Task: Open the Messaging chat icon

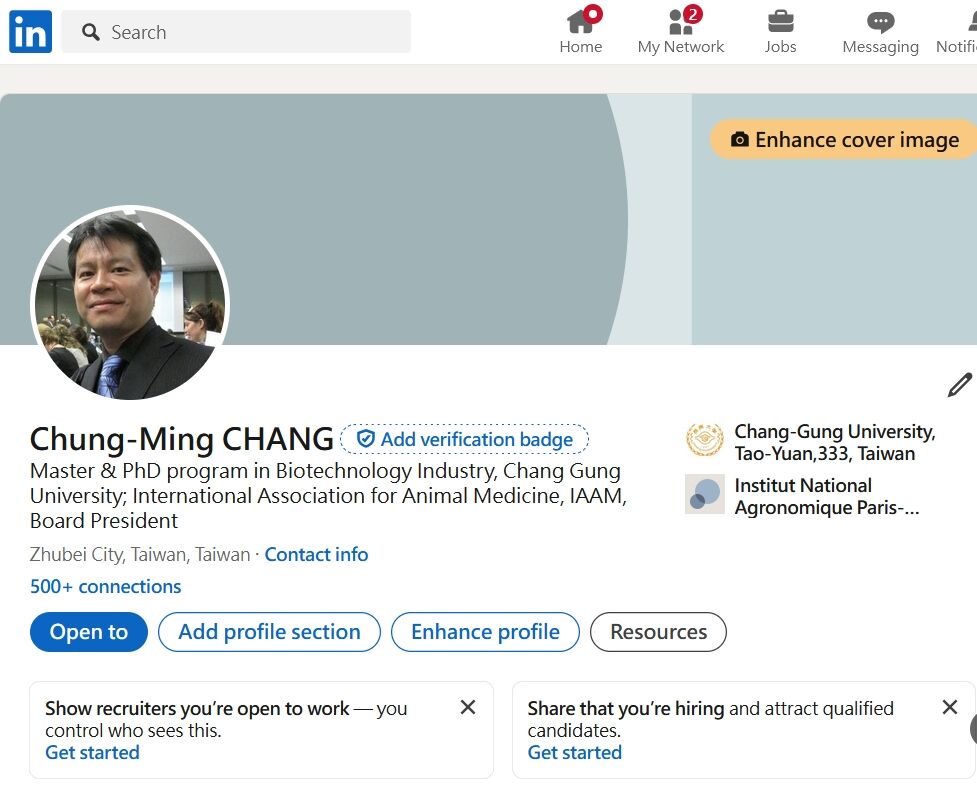Action: [x=880, y=23]
